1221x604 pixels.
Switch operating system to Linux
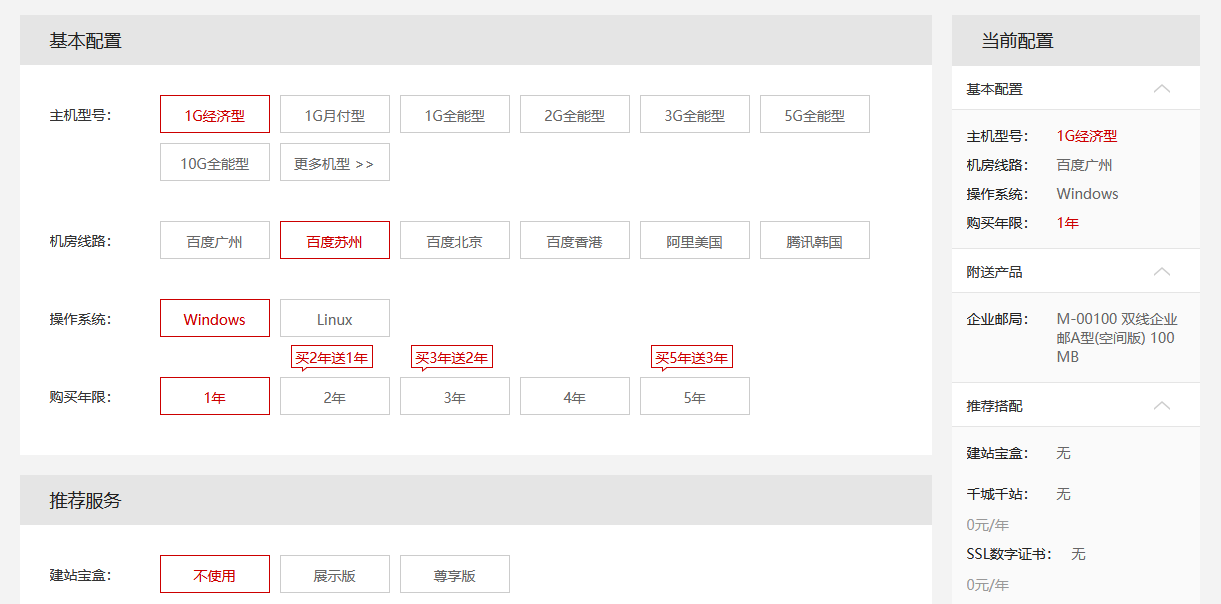[x=335, y=319]
